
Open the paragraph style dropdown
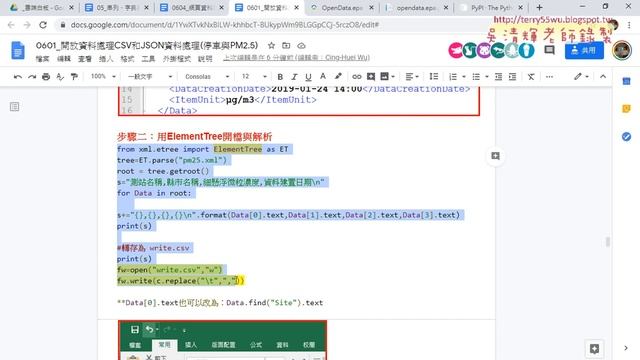point(150,77)
